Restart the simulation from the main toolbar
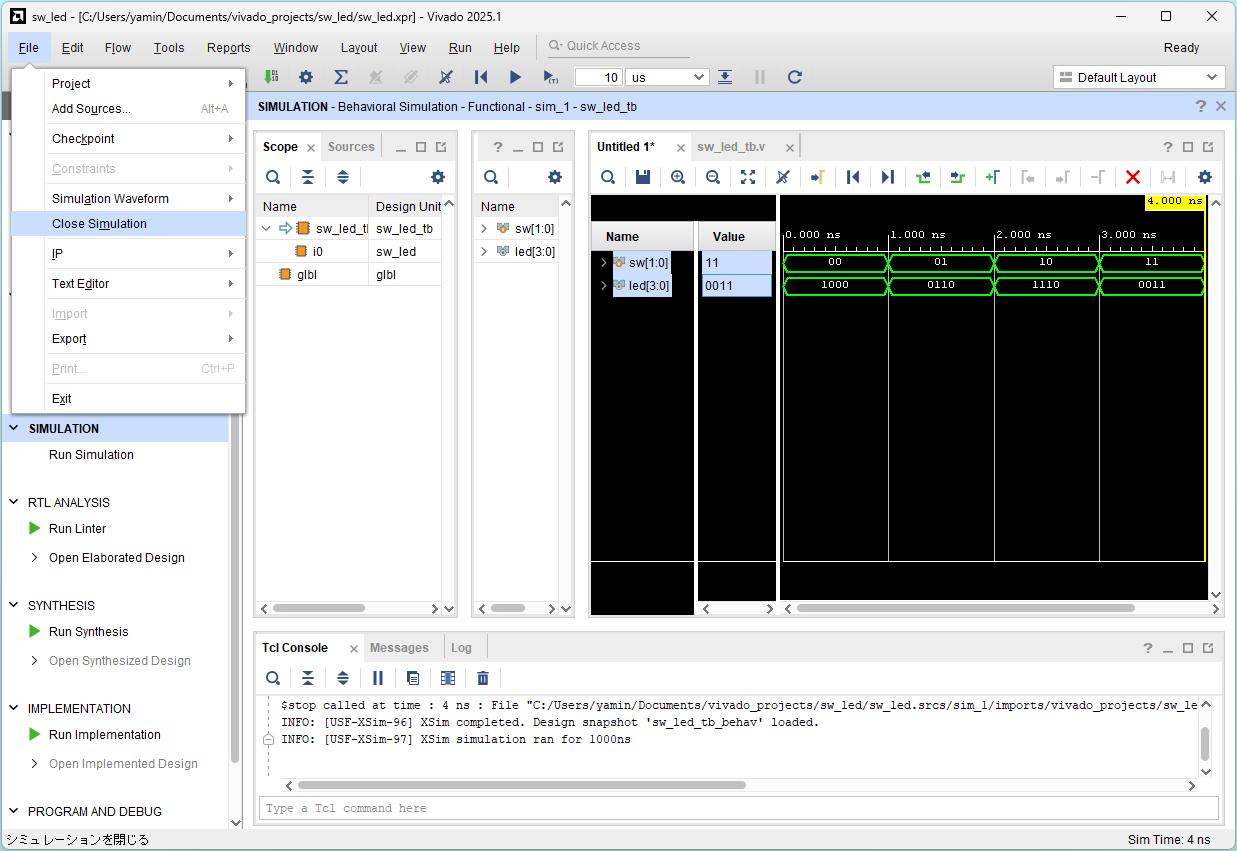This screenshot has height=851, width=1237. (481, 77)
